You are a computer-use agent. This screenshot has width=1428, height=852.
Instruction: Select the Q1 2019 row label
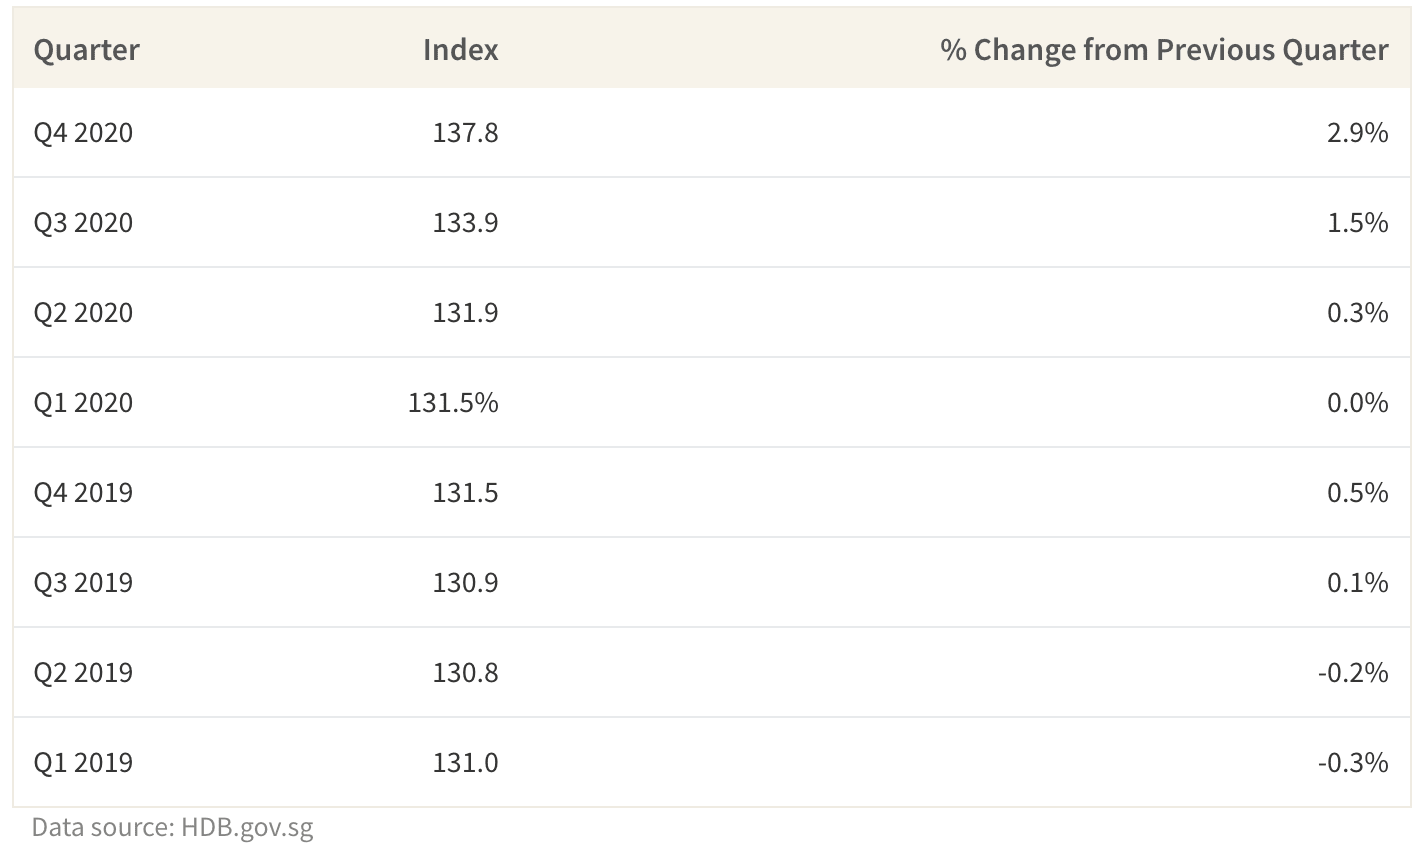click(x=83, y=763)
